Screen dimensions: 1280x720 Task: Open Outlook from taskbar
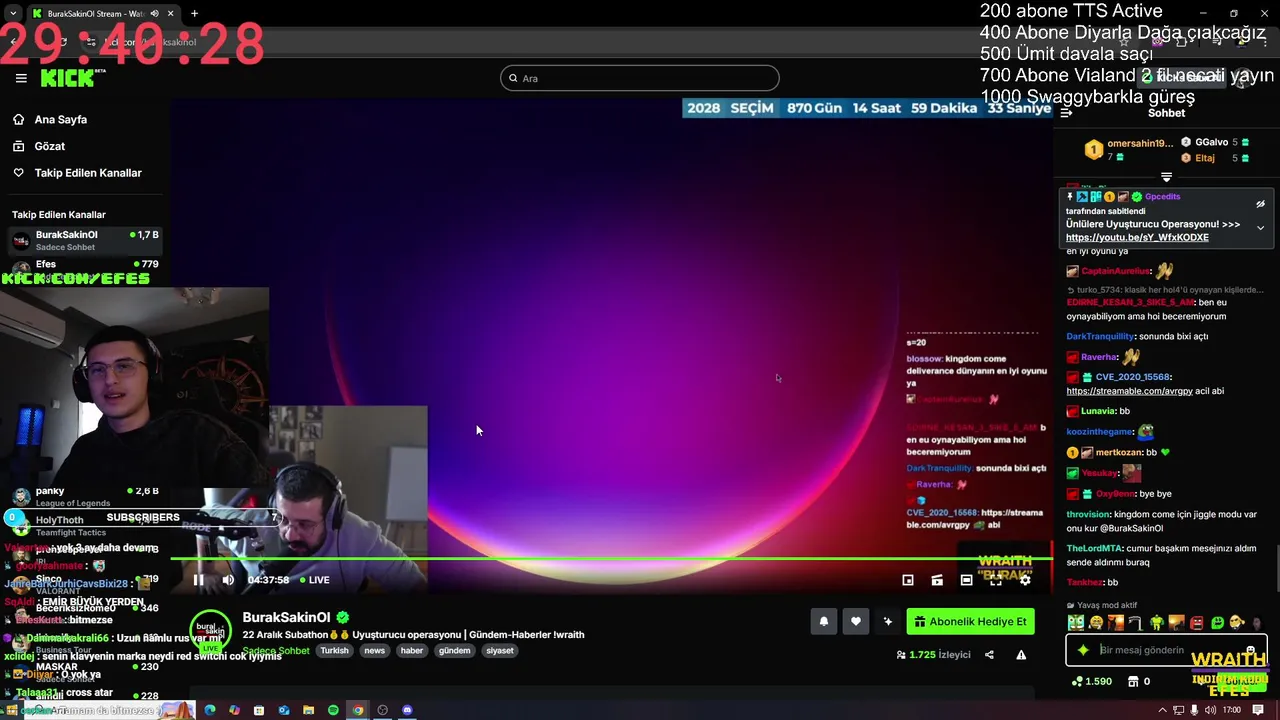tap(283, 710)
